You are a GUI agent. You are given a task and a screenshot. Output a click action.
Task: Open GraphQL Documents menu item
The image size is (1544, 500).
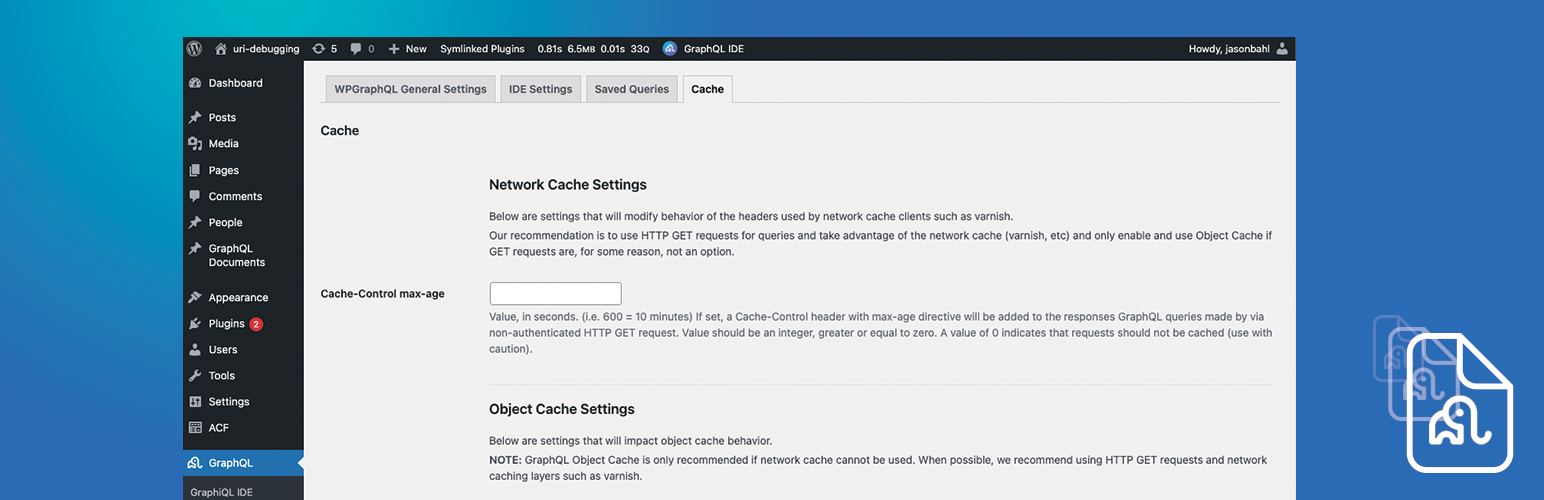point(243,255)
